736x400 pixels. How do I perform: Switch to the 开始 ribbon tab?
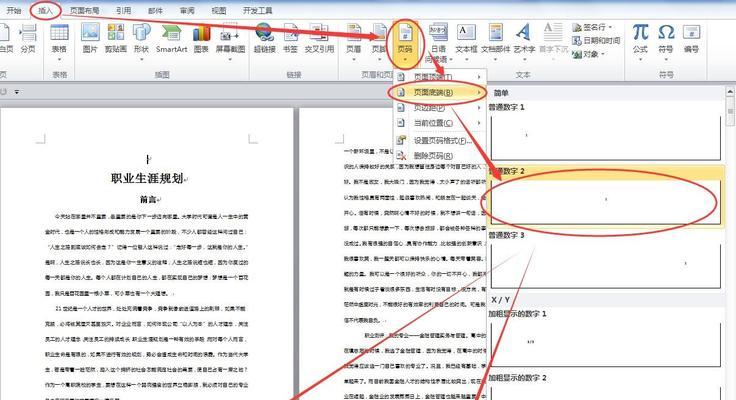[14, 10]
